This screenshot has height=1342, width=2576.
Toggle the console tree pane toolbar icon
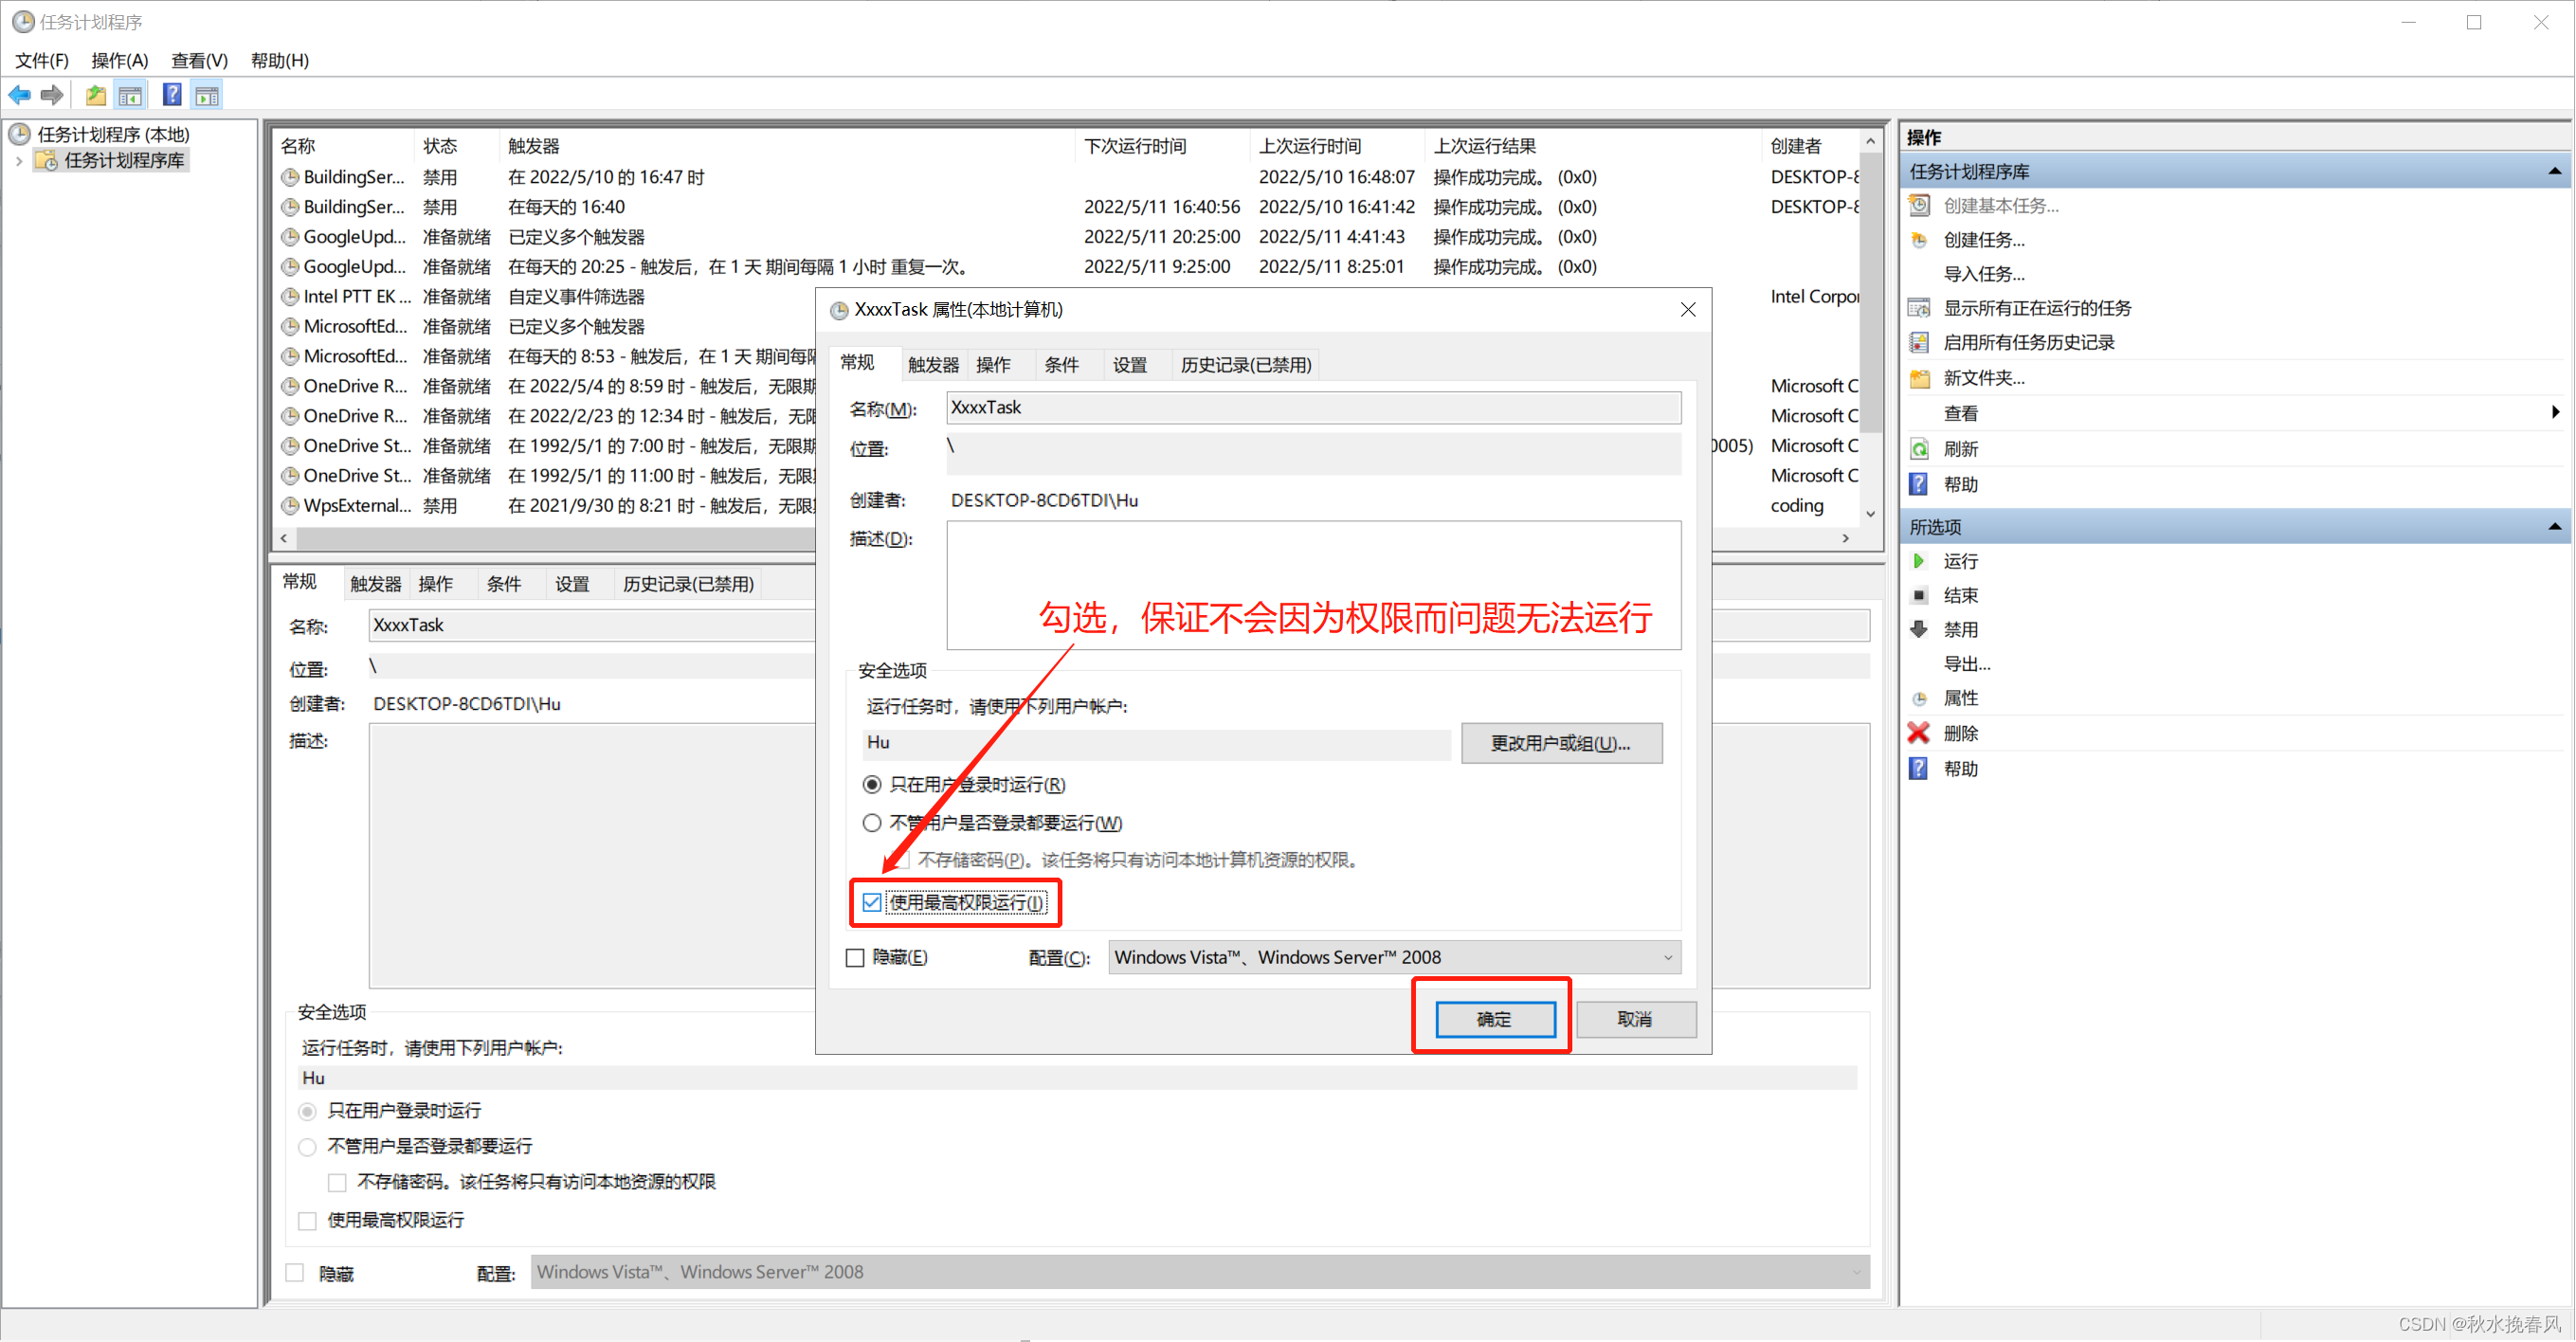[130, 95]
